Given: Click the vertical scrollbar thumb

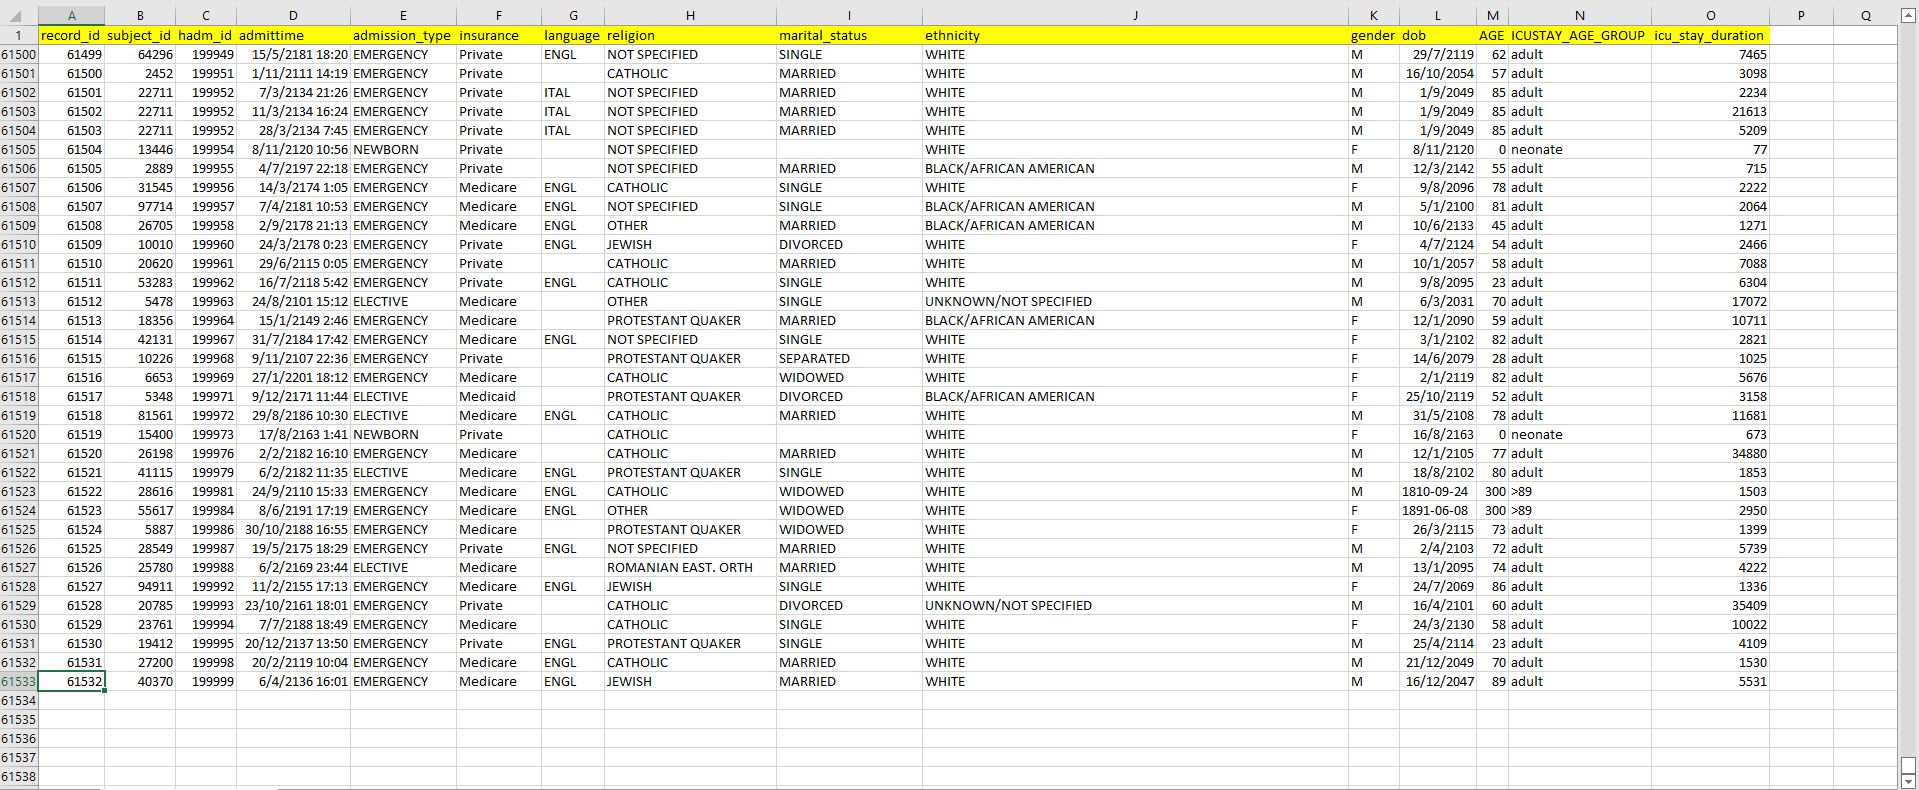Looking at the screenshot, I should coord(1908,765).
